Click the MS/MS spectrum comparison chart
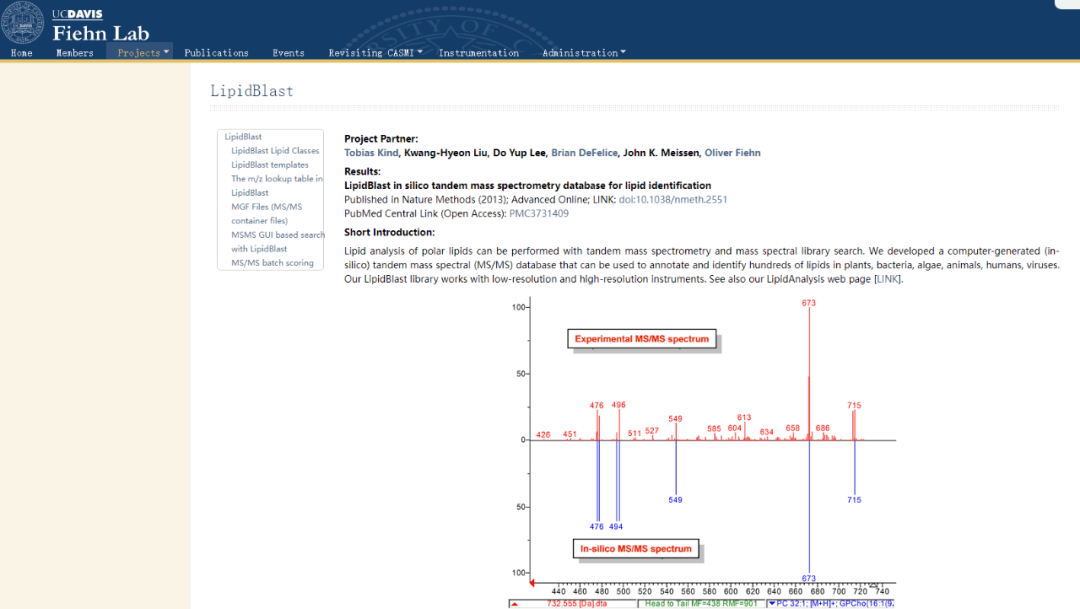The image size is (1080, 609). point(703,452)
